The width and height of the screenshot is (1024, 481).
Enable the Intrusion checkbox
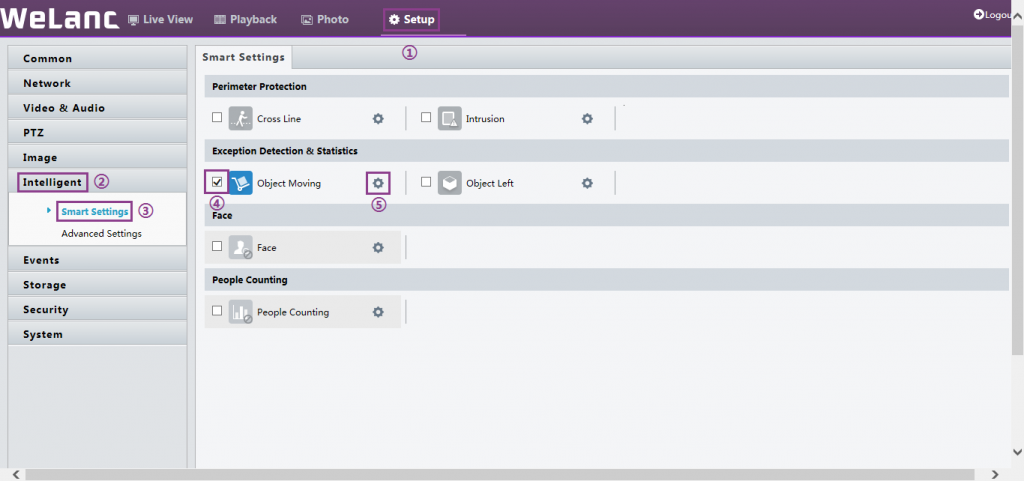[x=426, y=117]
